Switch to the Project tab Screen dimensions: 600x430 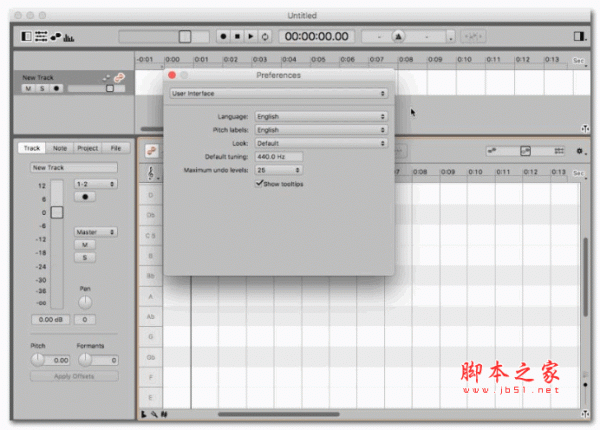[88, 148]
